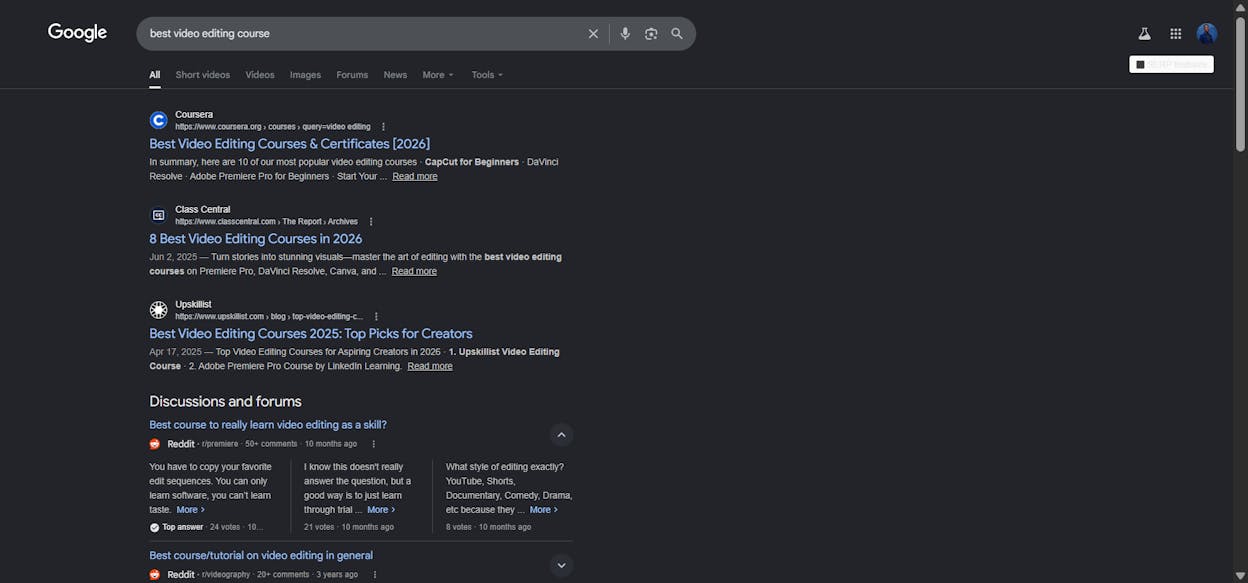
Task: Click '50+ comments' on r/premiere post
Action: point(271,444)
